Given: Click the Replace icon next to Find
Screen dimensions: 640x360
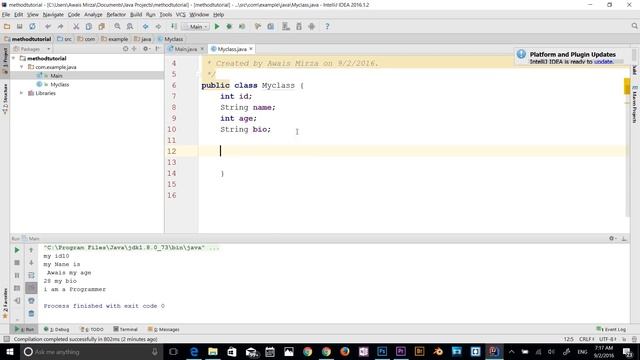Looking at the screenshot, I should click(130, 27).
